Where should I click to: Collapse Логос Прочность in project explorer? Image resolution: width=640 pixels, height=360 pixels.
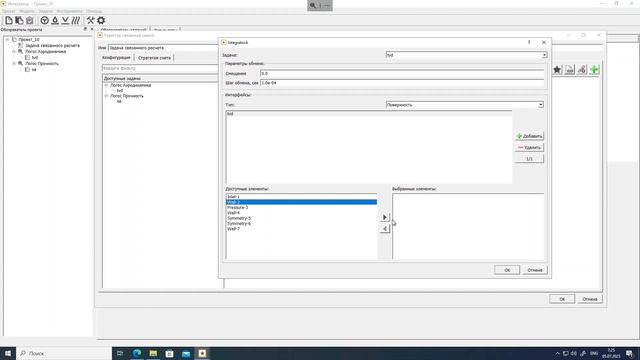(14, 64)
